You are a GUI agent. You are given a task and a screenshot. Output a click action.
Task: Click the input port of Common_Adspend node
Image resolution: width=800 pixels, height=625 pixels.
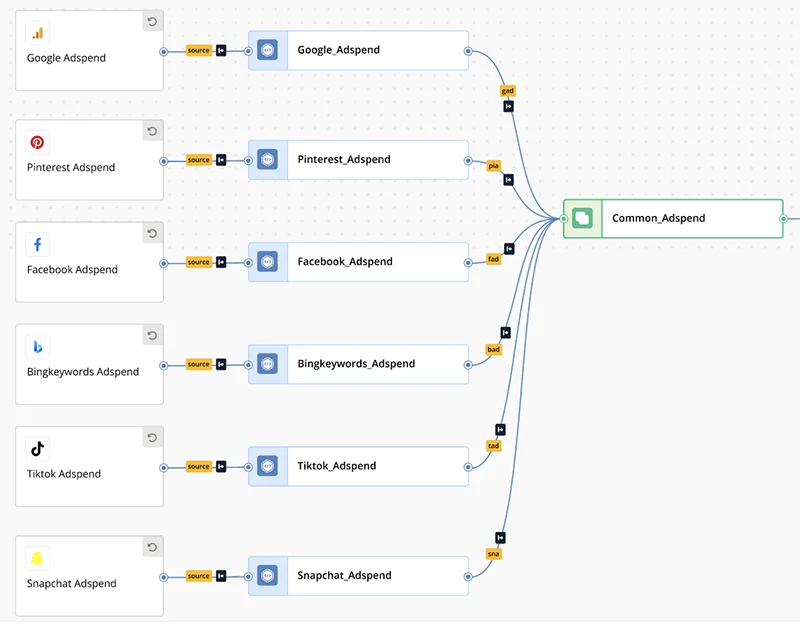pos(564,219)
